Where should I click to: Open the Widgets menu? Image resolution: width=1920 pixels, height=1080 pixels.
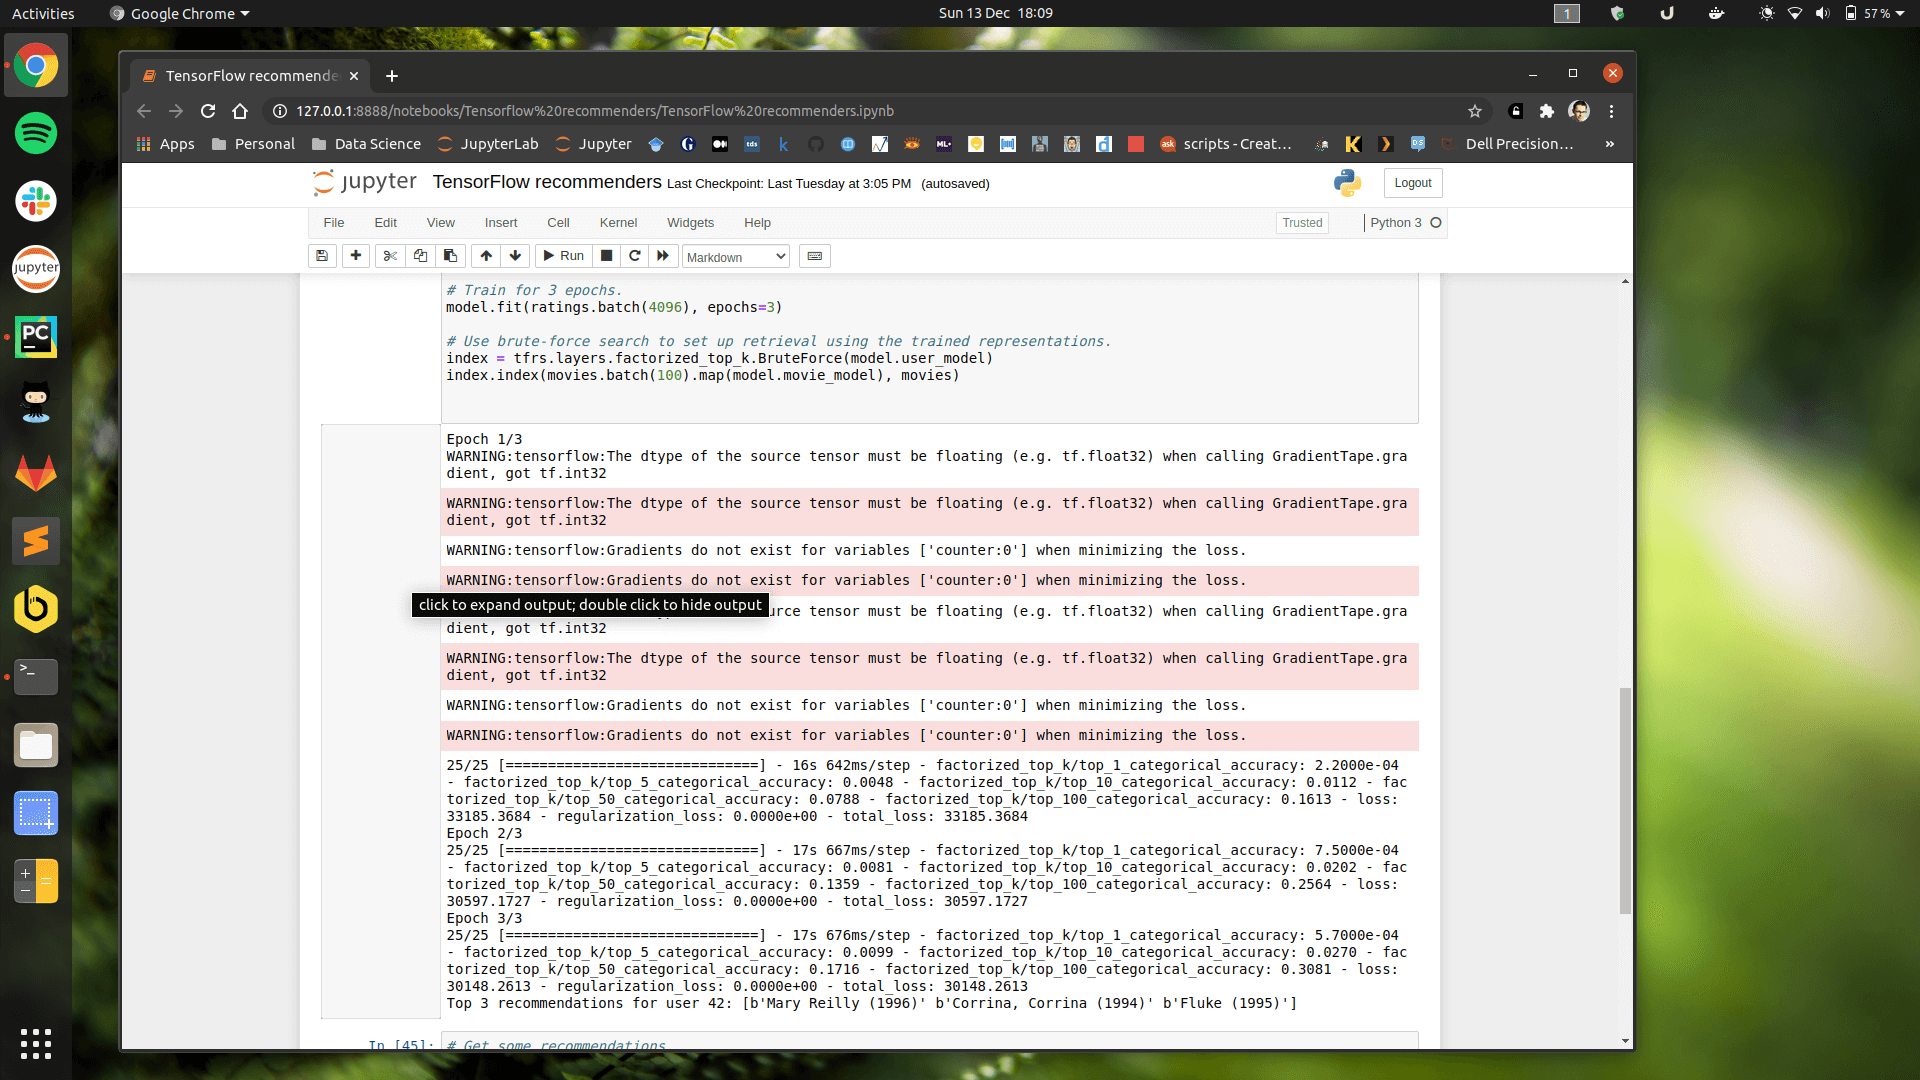[x=690, y=223]
